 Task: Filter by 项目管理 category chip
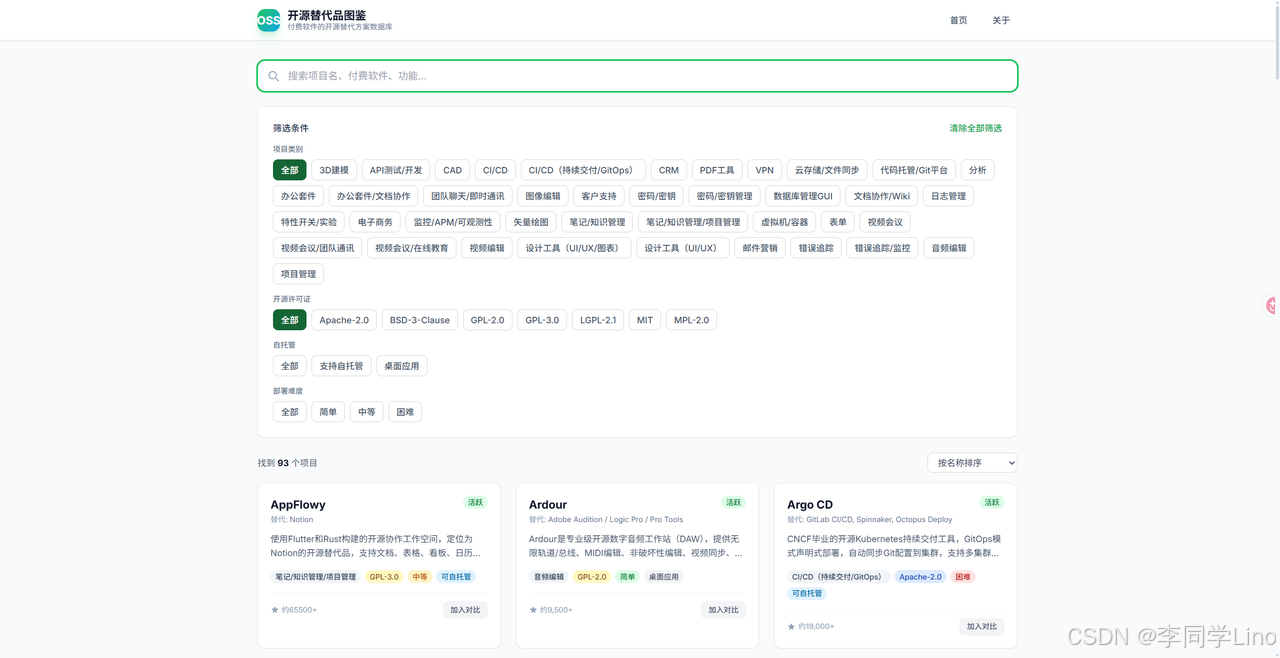tap(299, 274)
